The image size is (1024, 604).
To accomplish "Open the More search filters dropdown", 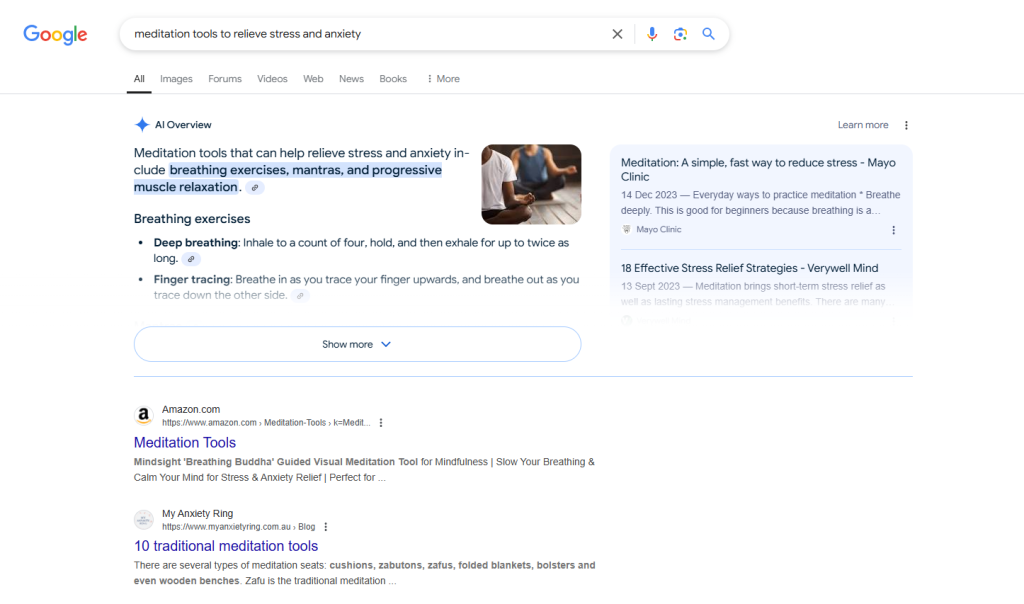I will tap(442, 79).
